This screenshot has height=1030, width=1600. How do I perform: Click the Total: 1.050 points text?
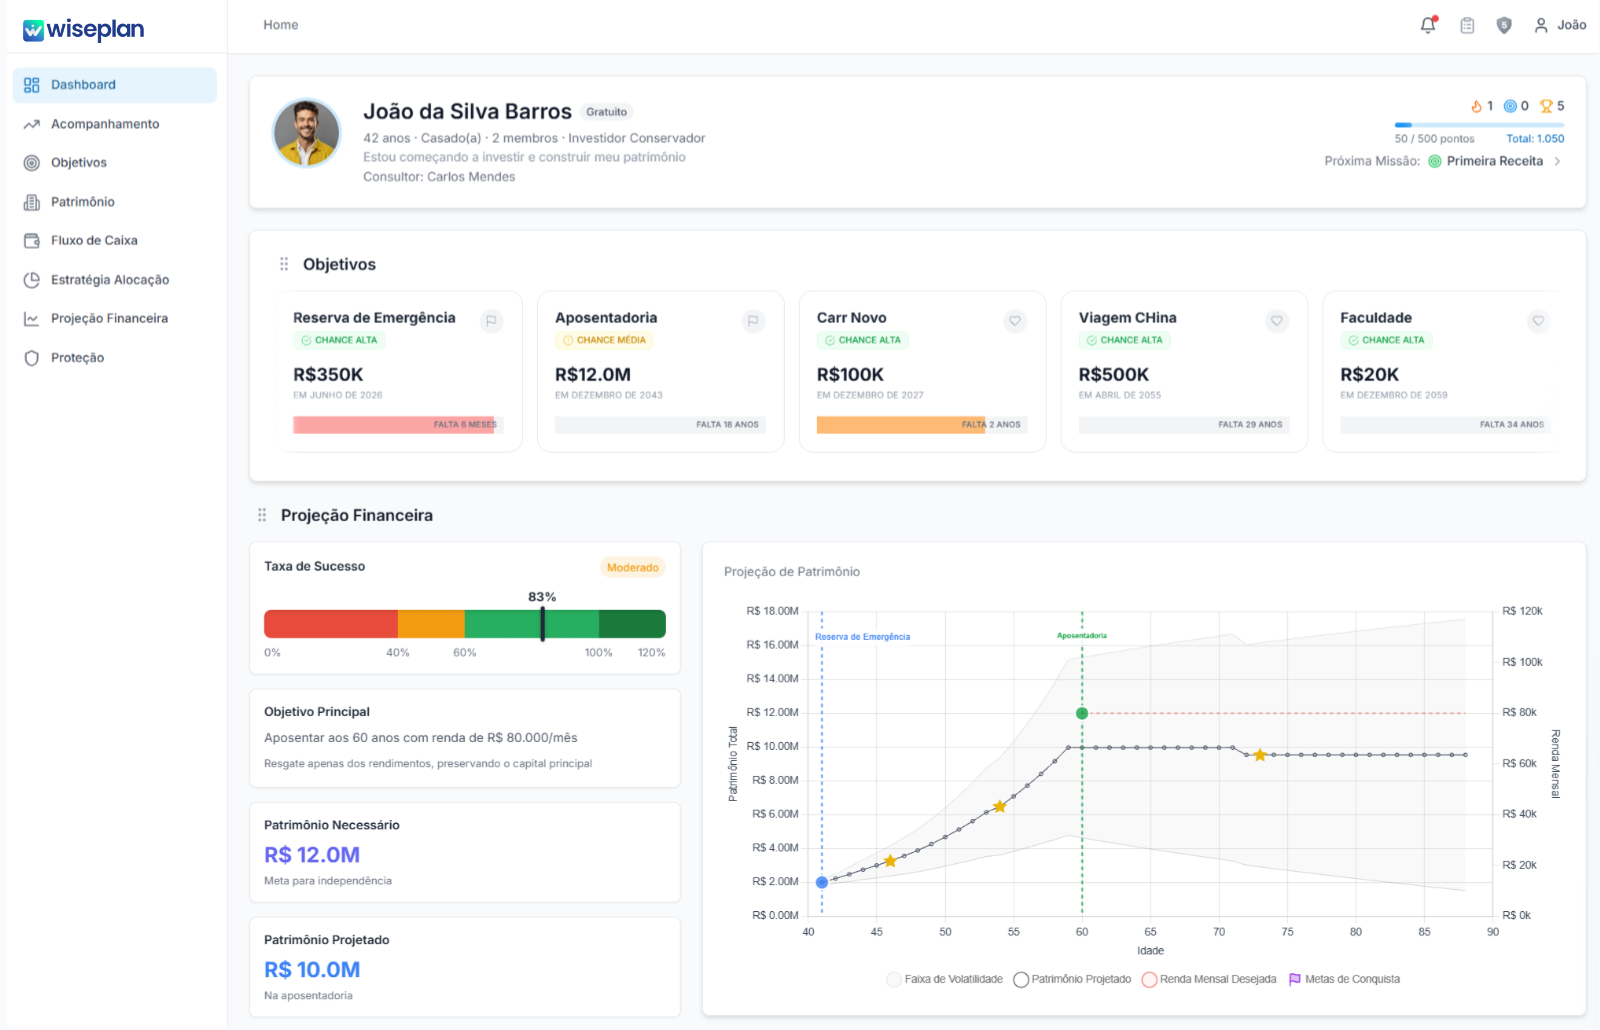1535,139
